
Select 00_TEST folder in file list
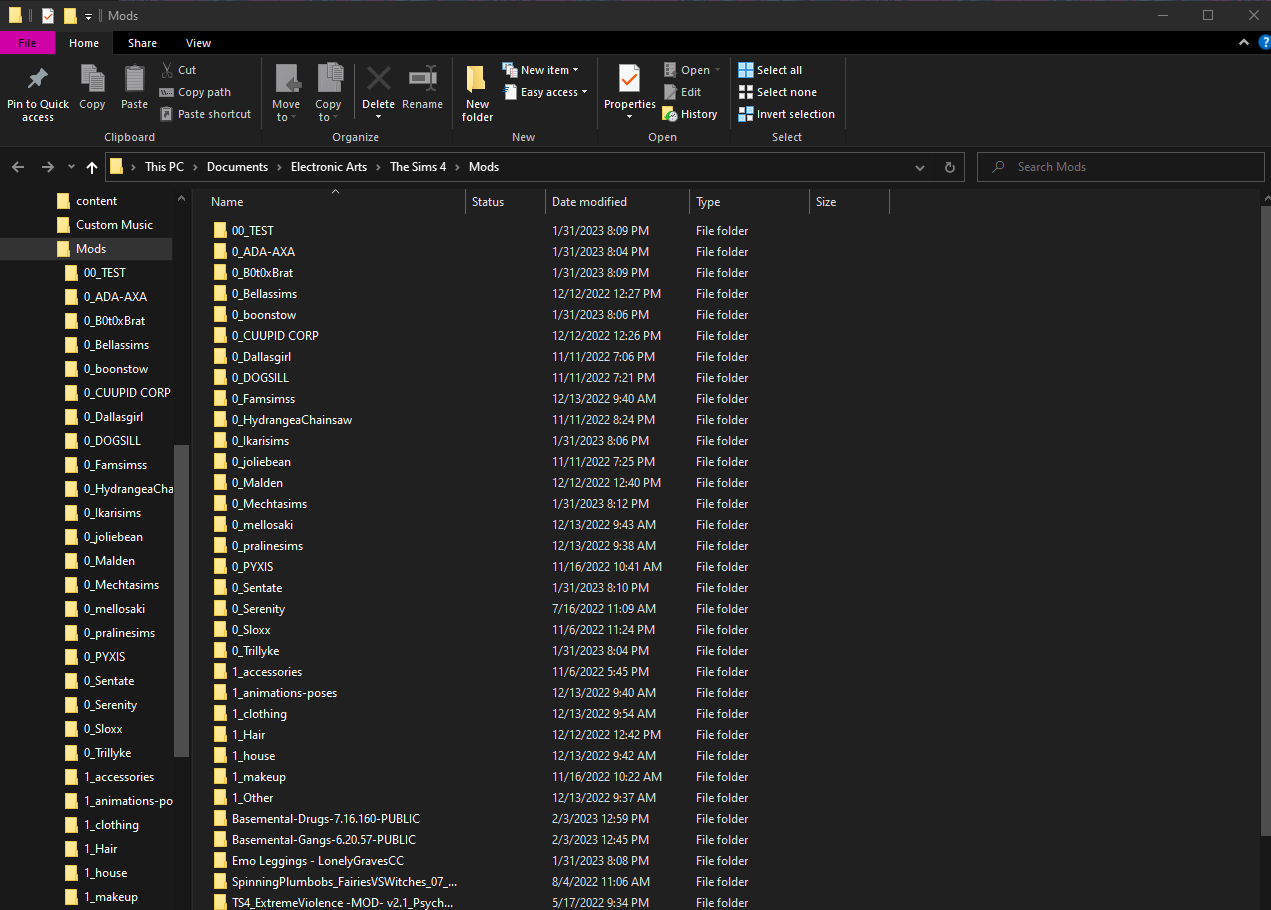[x=252, y=231]
